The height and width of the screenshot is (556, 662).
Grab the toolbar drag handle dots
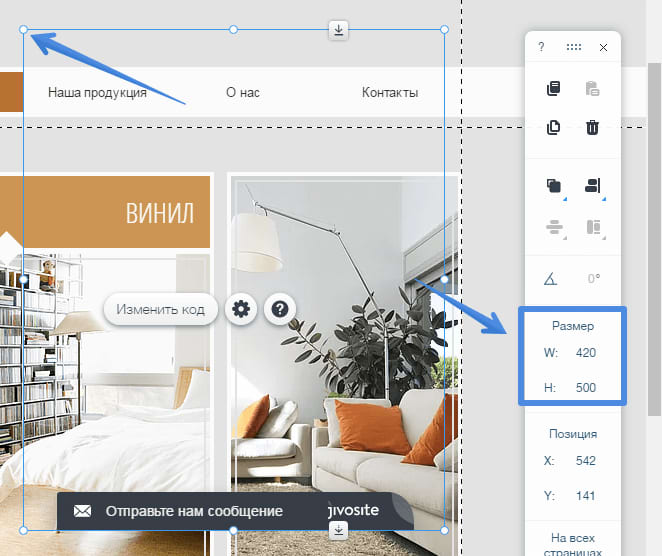[573, 47]
